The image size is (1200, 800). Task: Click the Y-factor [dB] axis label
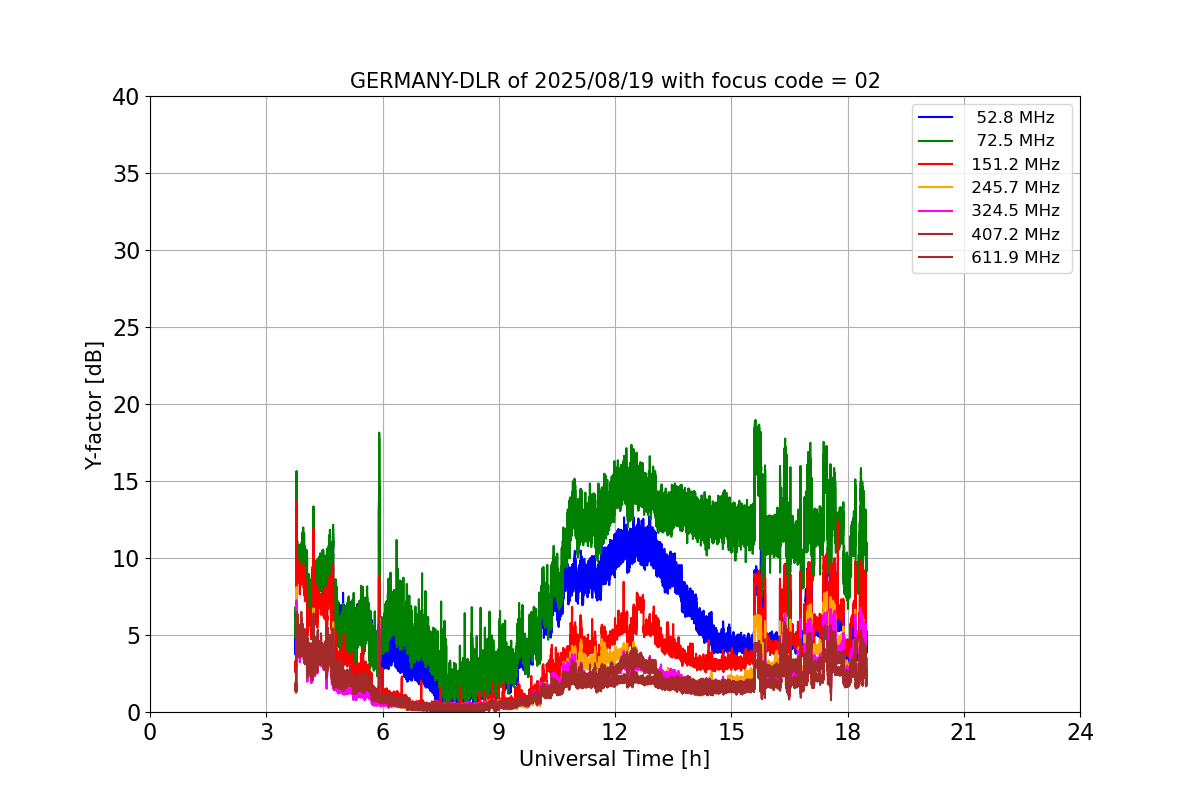94,405
